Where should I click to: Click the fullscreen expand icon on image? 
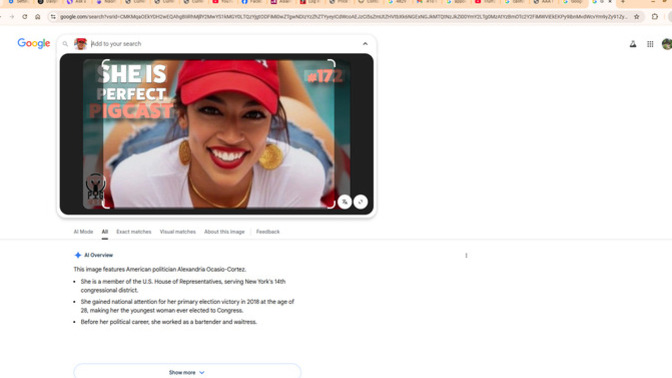pos(360,202)
